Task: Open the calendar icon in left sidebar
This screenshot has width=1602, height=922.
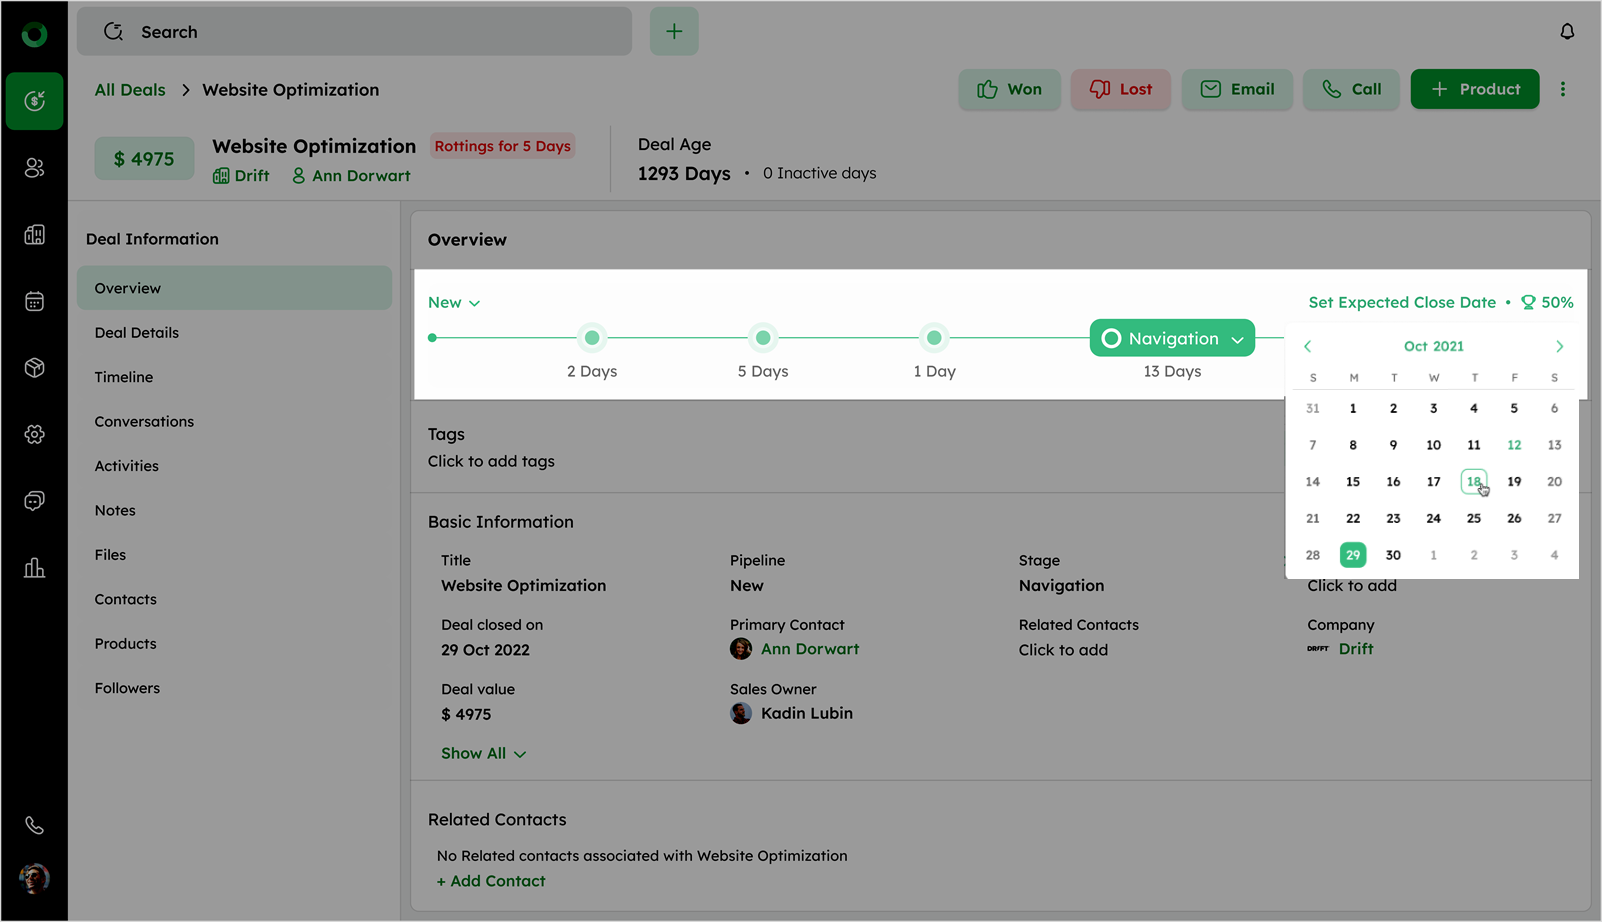Action: click(x=34, y=301)
